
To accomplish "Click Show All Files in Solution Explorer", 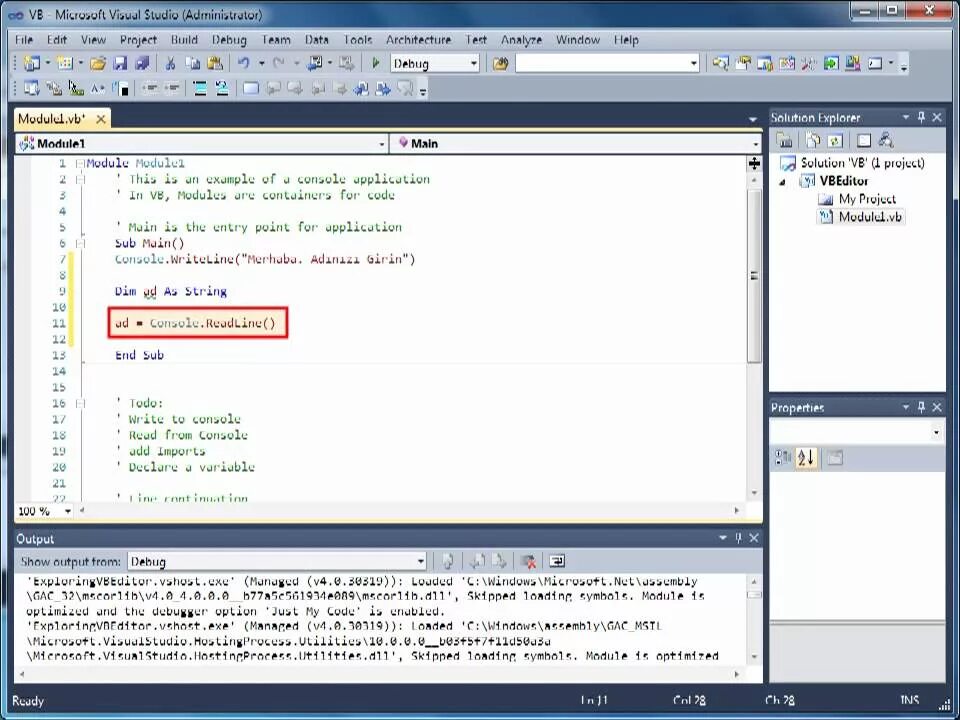I will tap(812, 141).
